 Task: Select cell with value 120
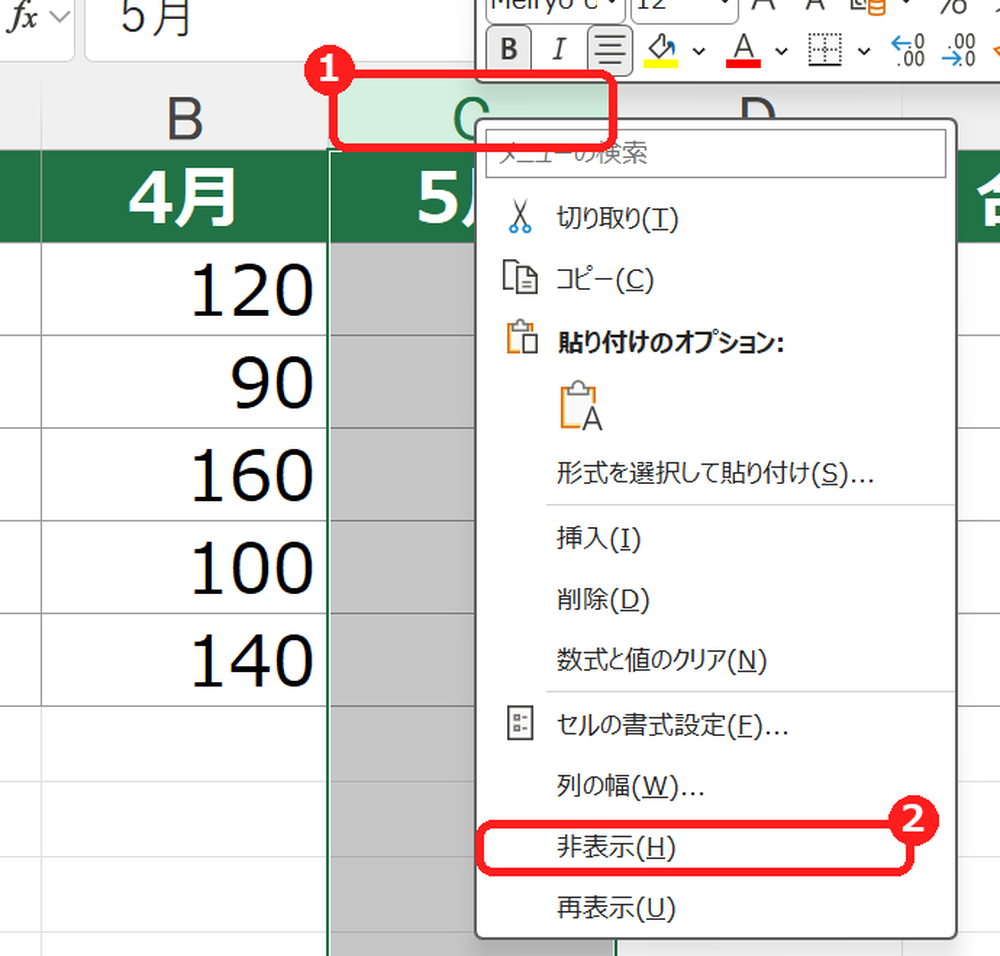[184, 289]
